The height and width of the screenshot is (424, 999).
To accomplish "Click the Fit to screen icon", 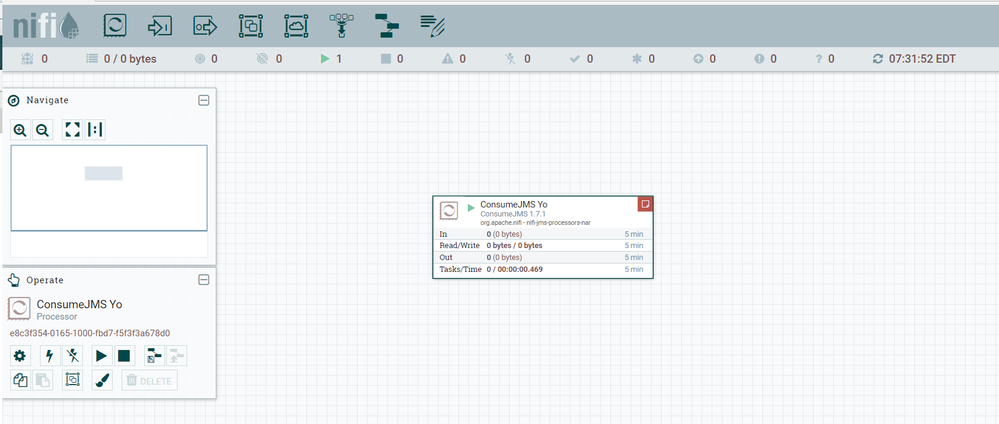I will point(73,130).
